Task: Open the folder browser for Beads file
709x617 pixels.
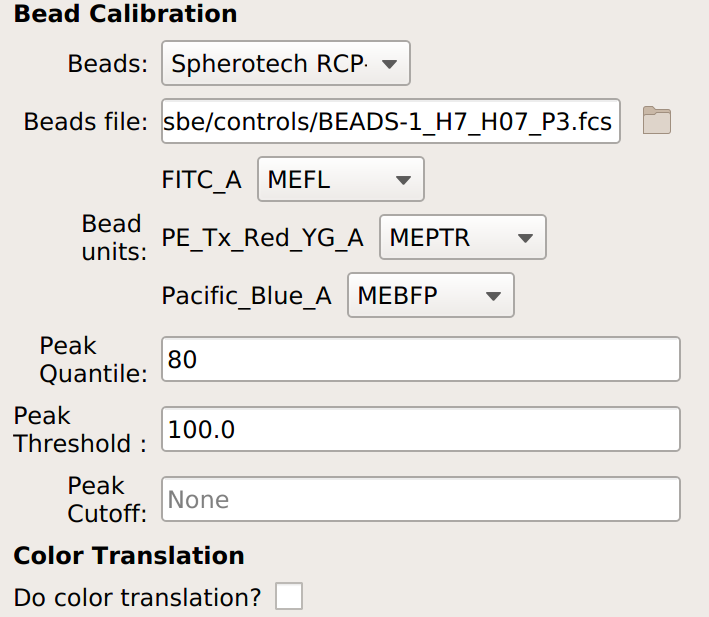Action: click(x=657, y=121)
